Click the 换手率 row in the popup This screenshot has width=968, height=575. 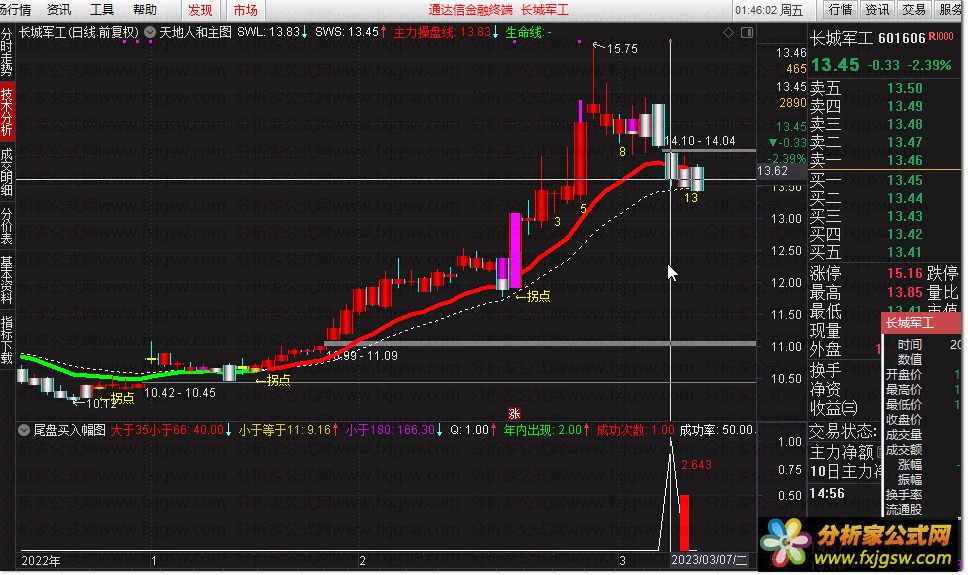[922, 495]
